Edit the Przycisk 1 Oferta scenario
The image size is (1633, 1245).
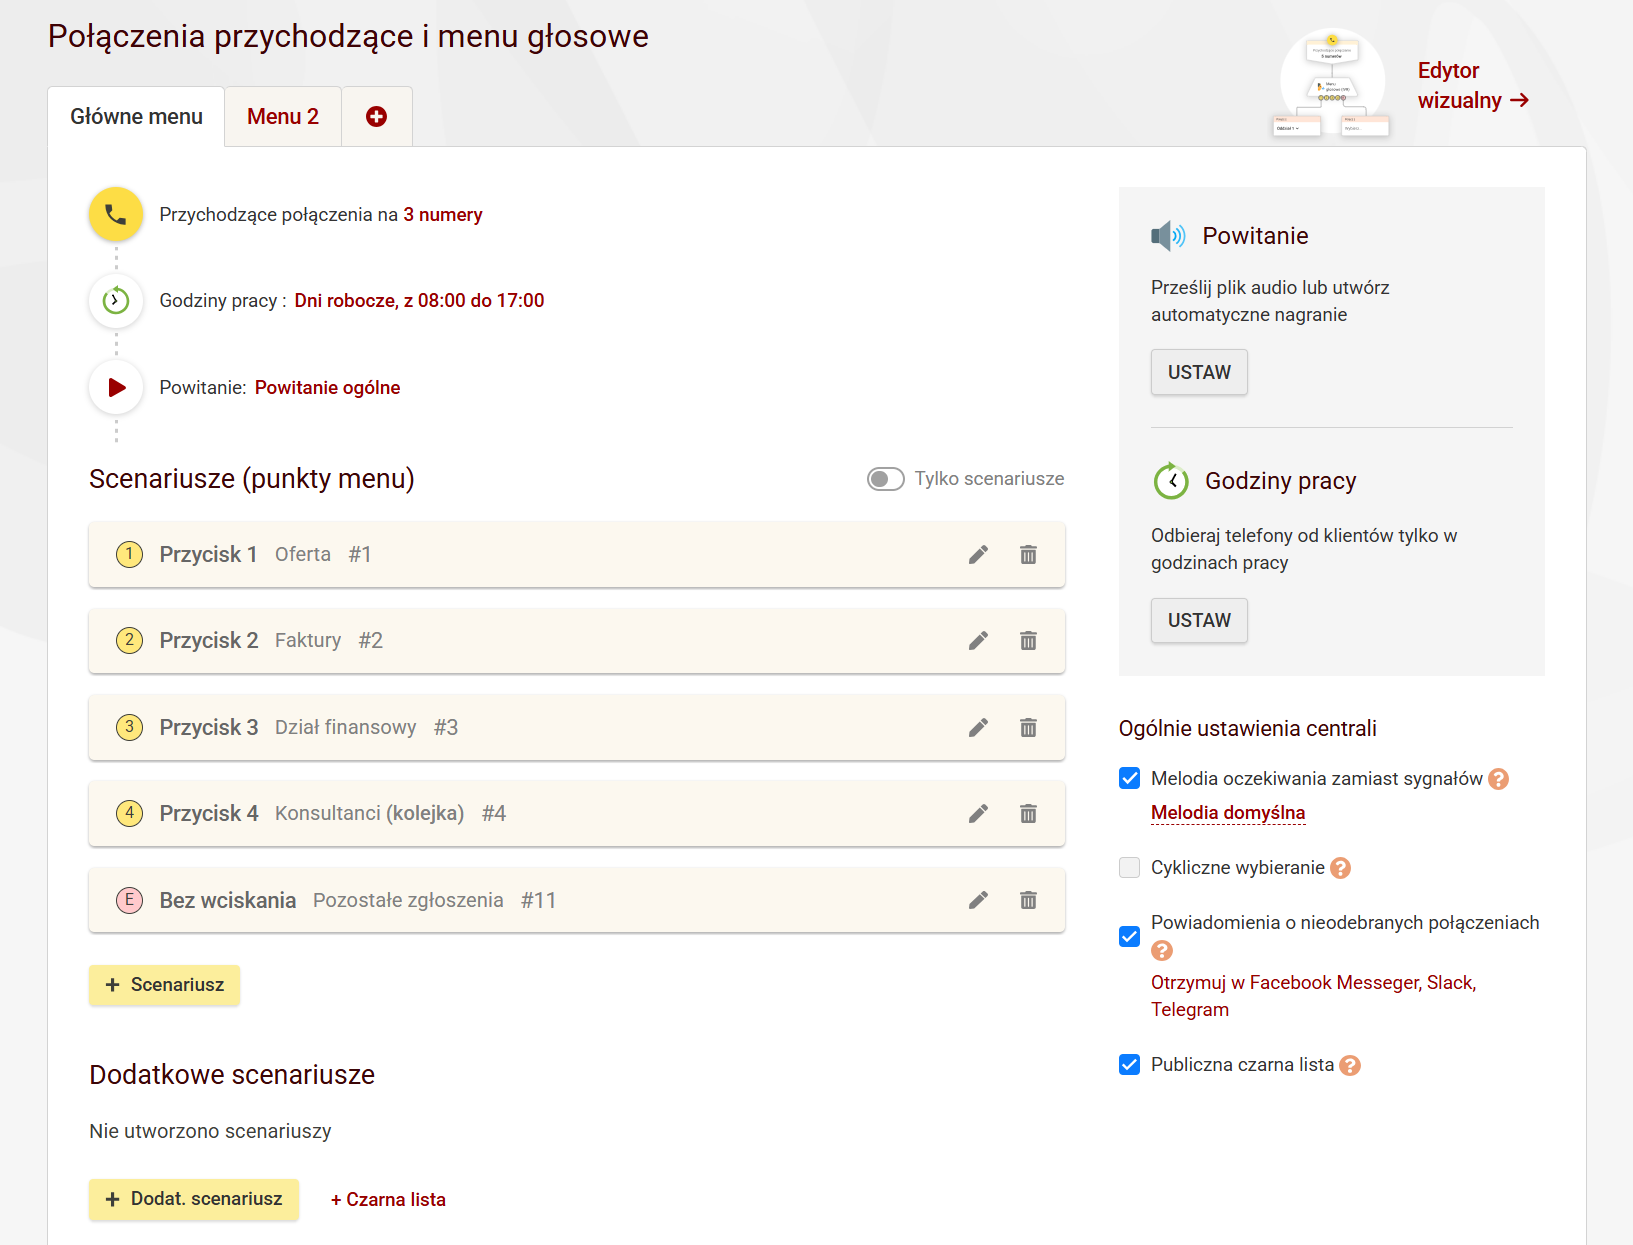(978, 554)
